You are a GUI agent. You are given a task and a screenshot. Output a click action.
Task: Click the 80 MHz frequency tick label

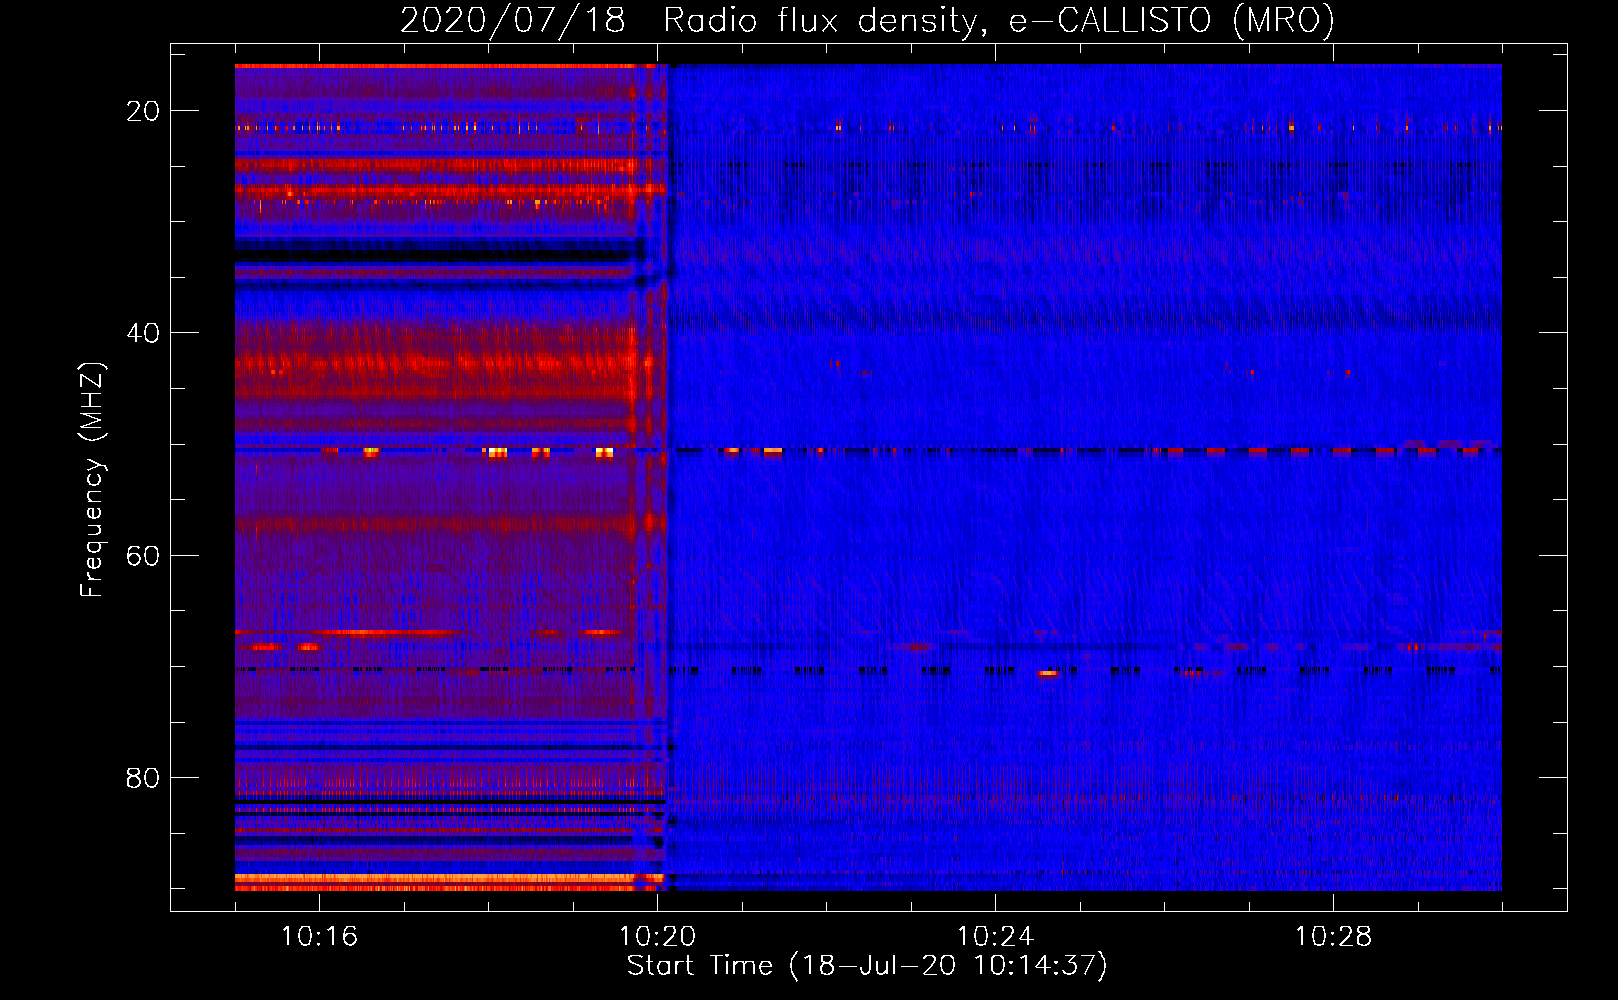pyautogui.click(x=143, y=777)
